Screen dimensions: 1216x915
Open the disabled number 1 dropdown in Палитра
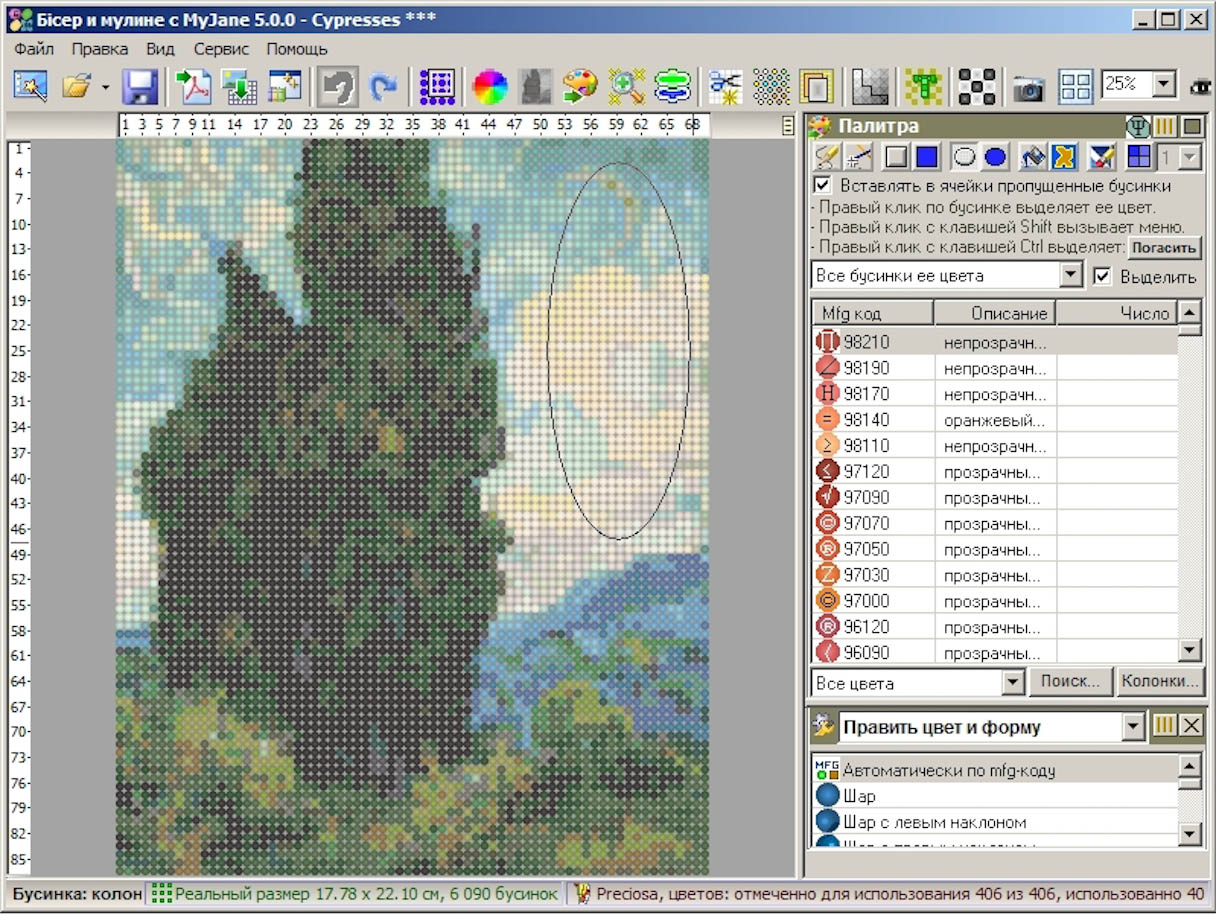click(1189, 157)
